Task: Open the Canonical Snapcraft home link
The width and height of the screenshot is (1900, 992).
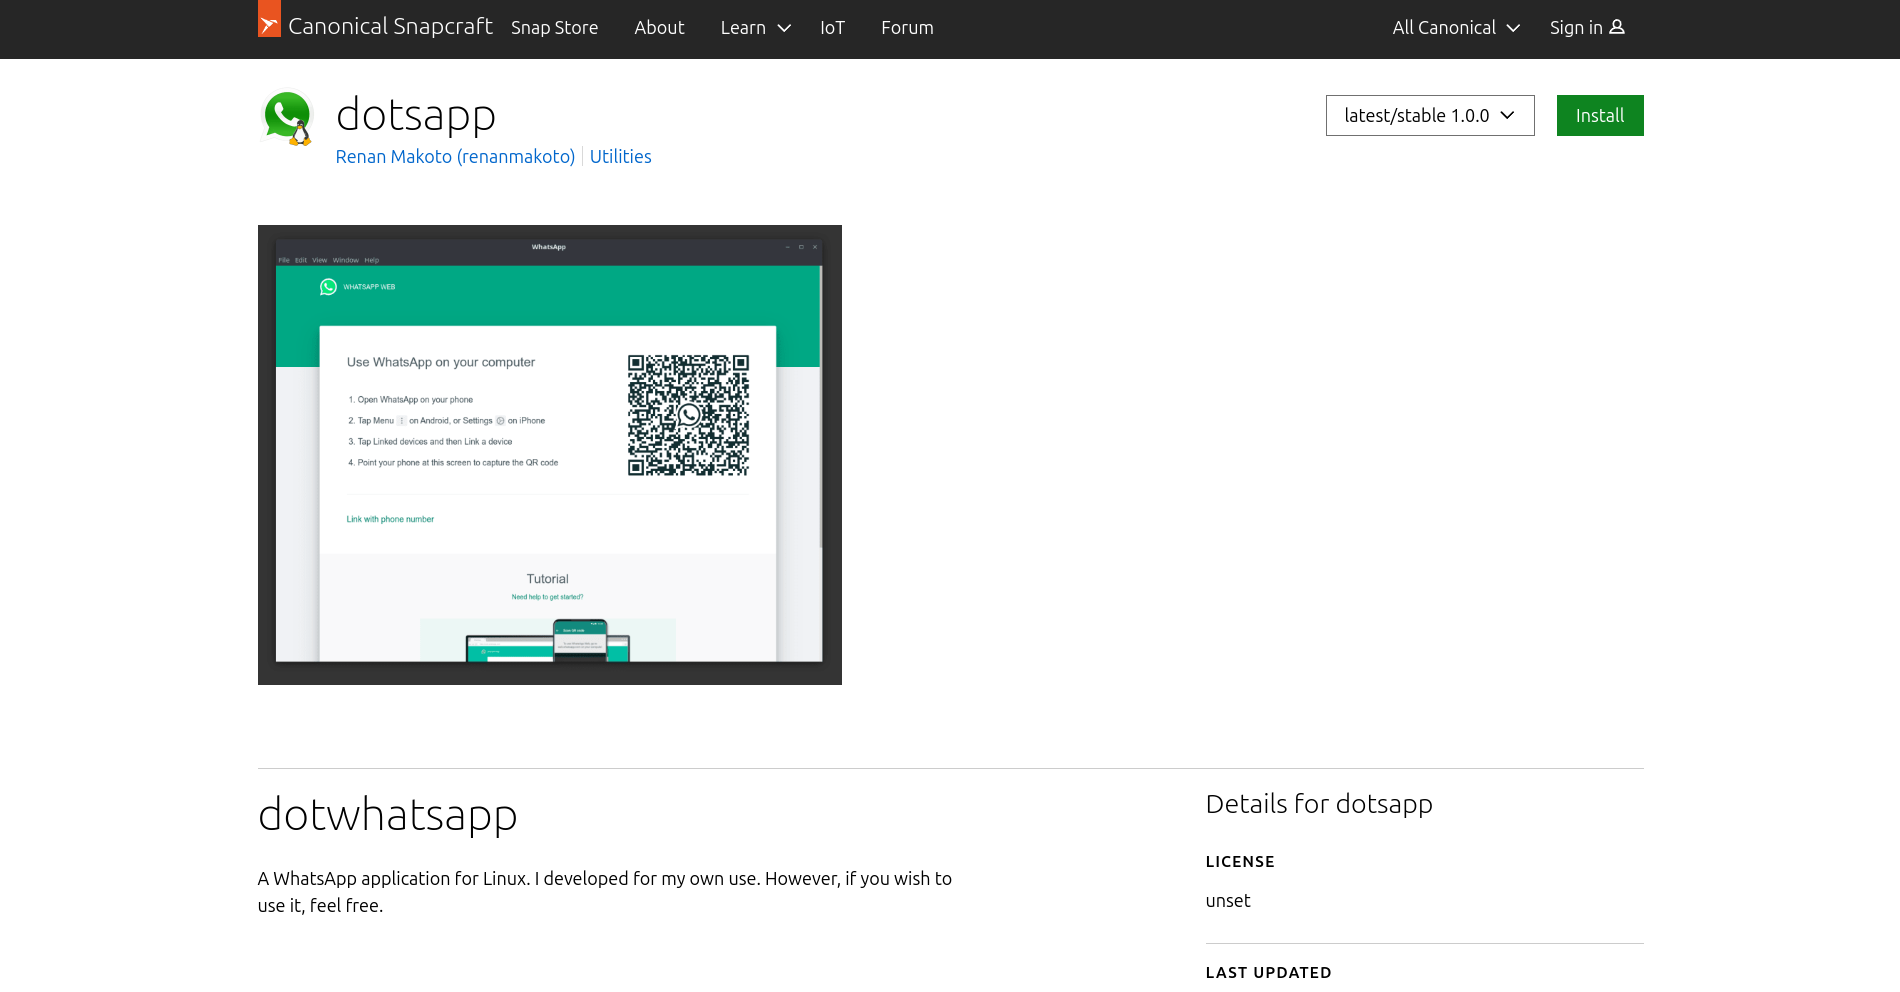Action: tap(375, 26)
